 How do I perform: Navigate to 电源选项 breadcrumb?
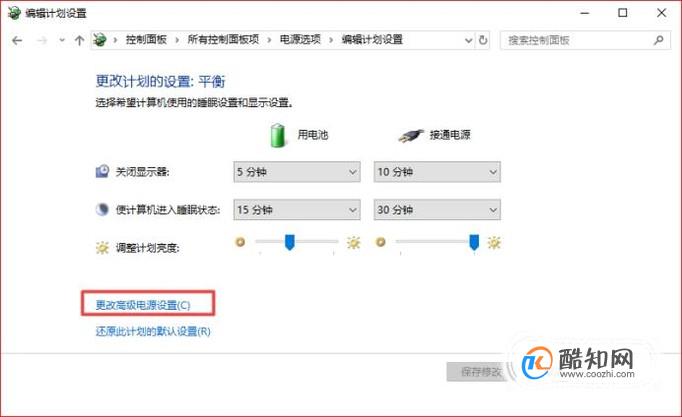tap(300, 40)
